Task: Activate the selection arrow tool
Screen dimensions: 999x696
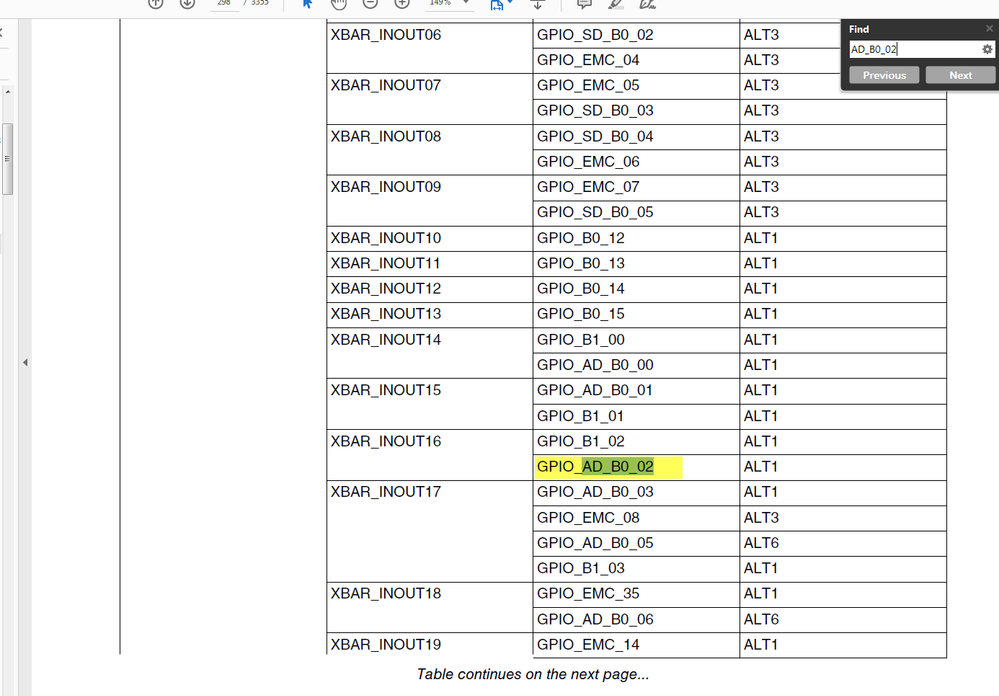Action: pos(308,3)
